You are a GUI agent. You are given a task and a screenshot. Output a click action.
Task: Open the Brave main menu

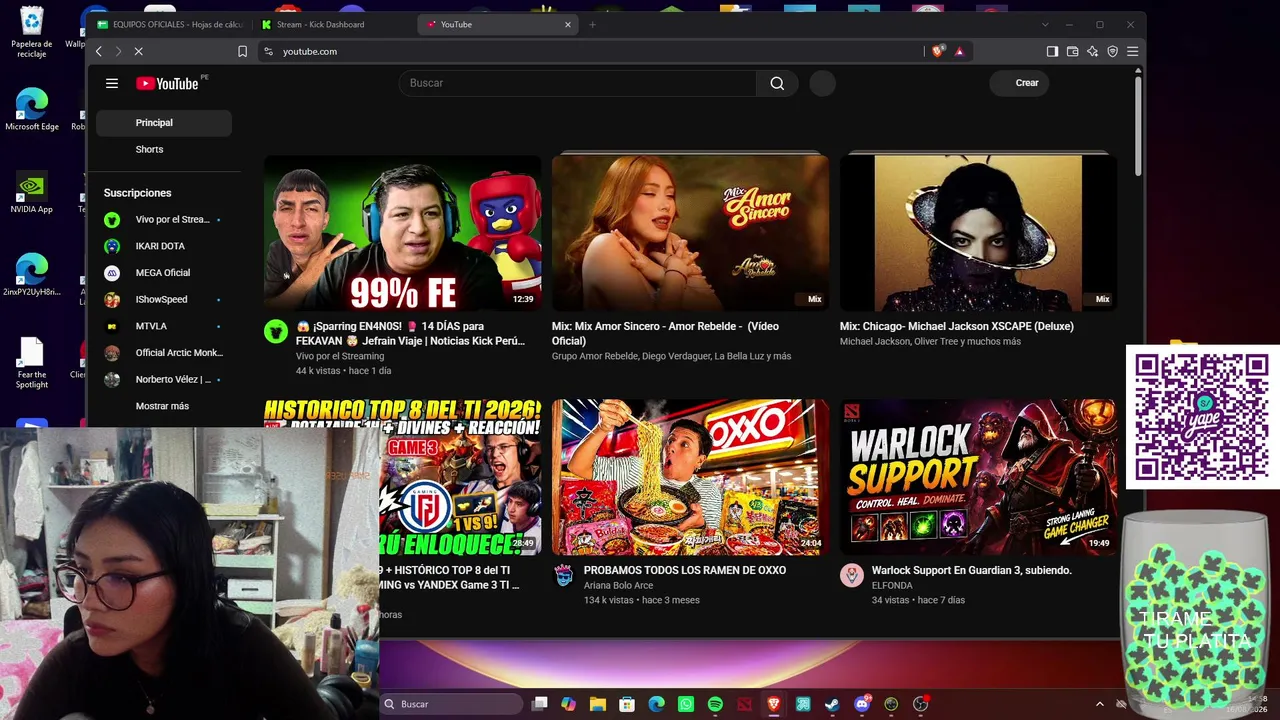(x=1132, y=51)
